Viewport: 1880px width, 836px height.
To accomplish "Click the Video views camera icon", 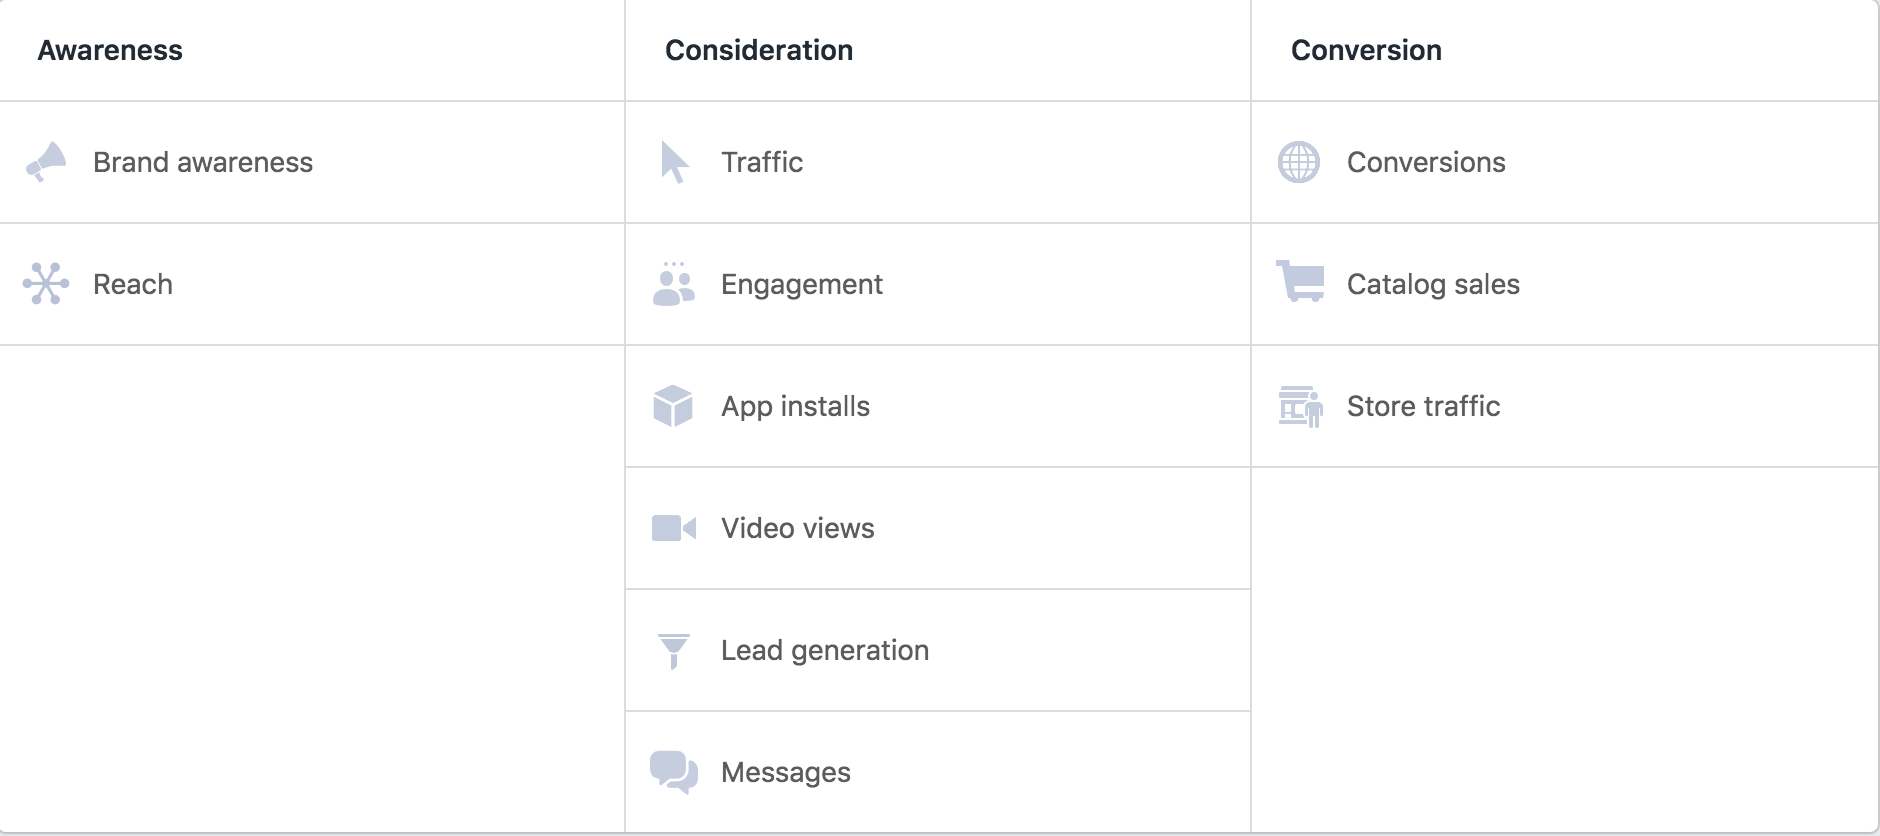I will pos(673,528).
